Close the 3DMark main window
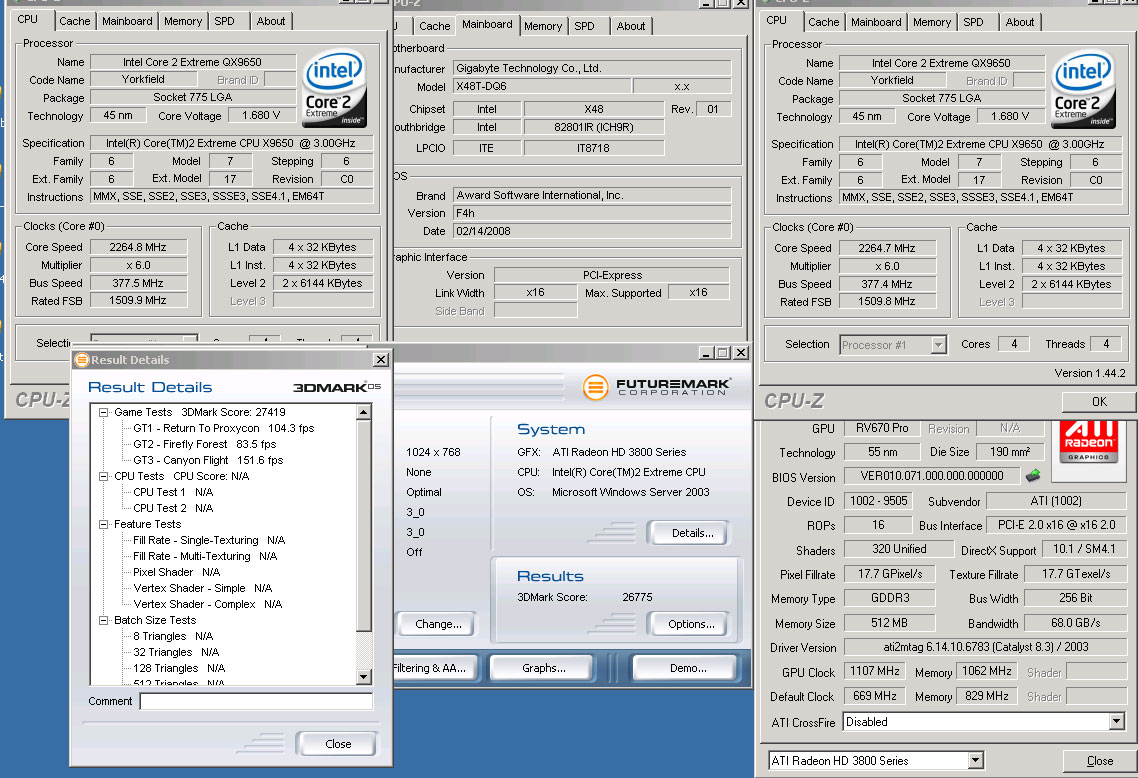This screenshot has height=778, width=1138. (x=740, y=353)
